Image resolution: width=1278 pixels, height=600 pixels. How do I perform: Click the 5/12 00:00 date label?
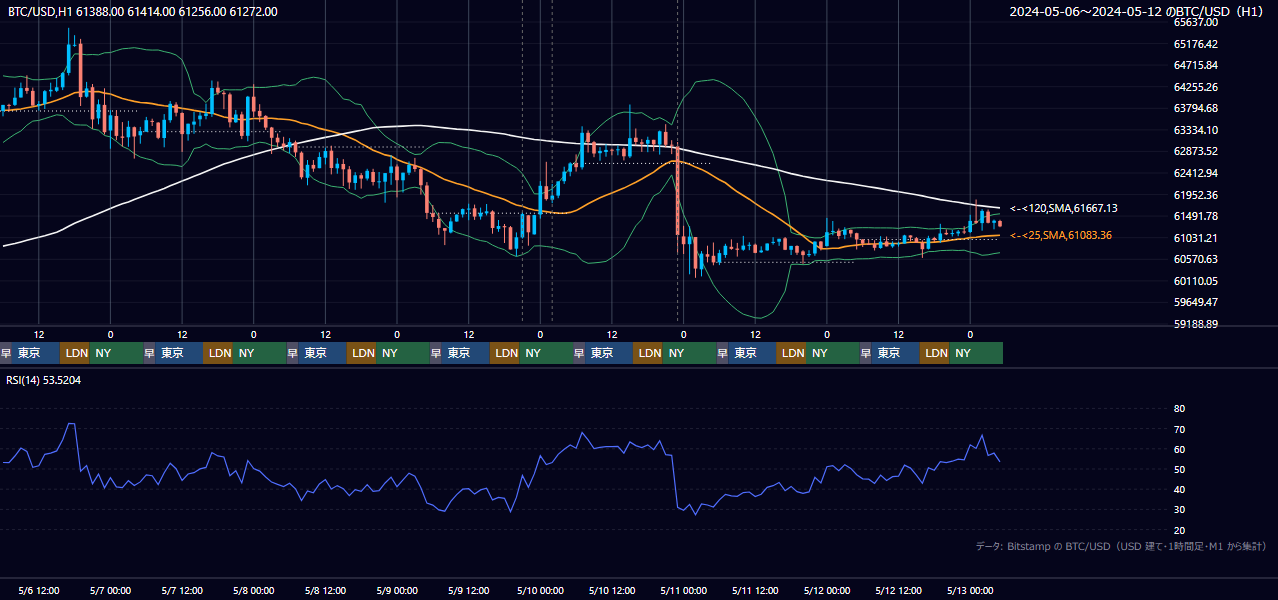coord(826,590)
